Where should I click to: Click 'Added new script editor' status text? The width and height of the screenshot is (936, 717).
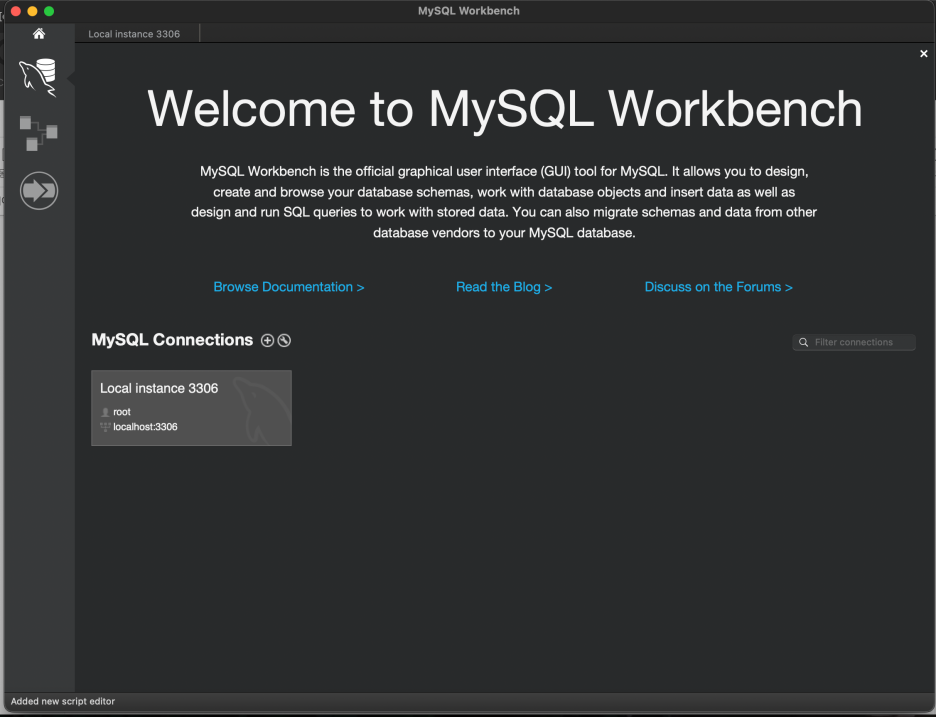63,701
